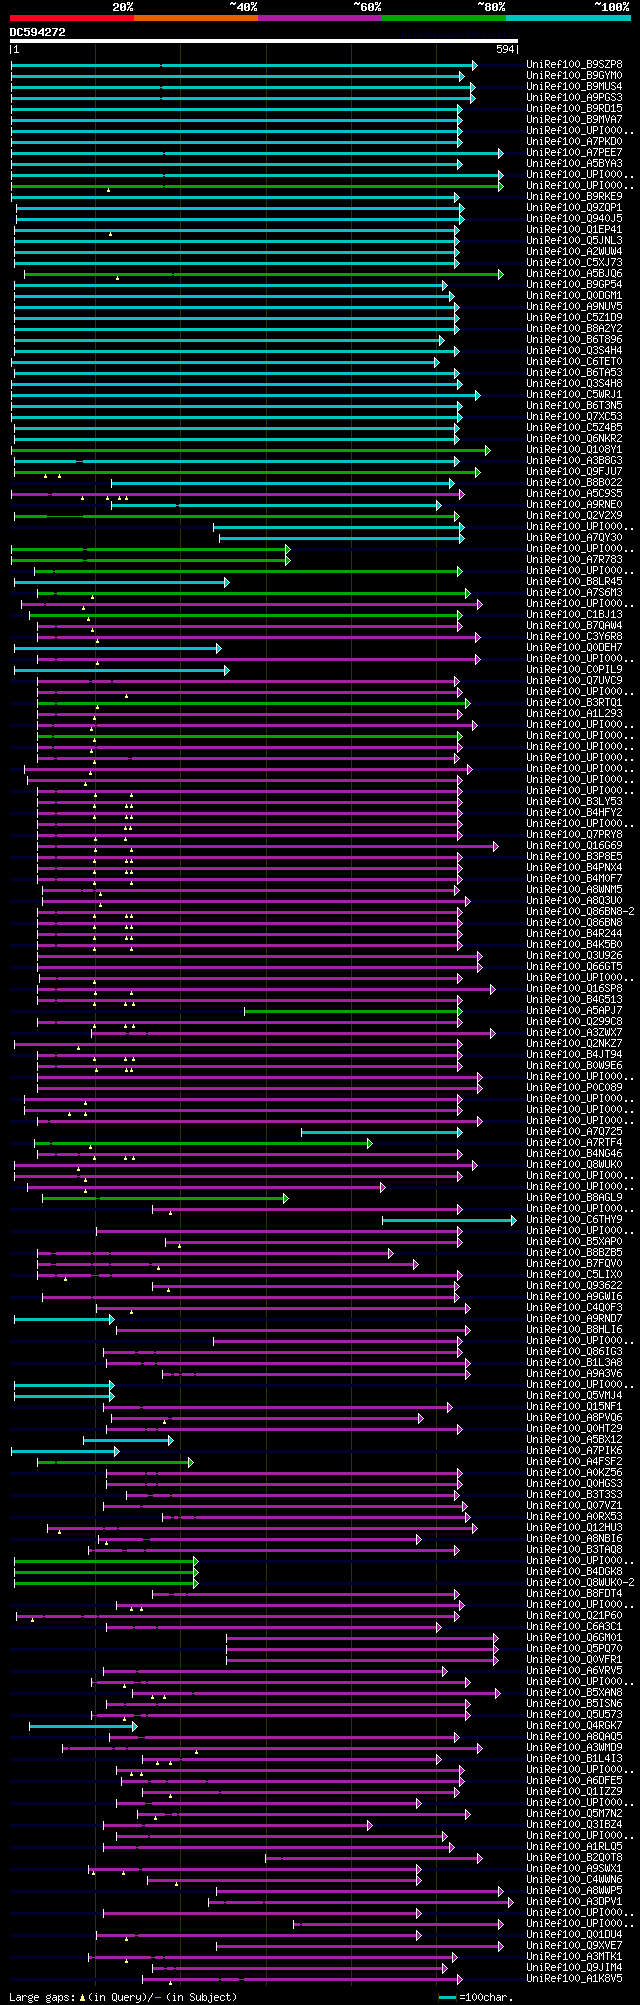Open hit UniRef100_A5BYA3
The width and height of the screenshot is (640, 2005).
pos(574,164)
